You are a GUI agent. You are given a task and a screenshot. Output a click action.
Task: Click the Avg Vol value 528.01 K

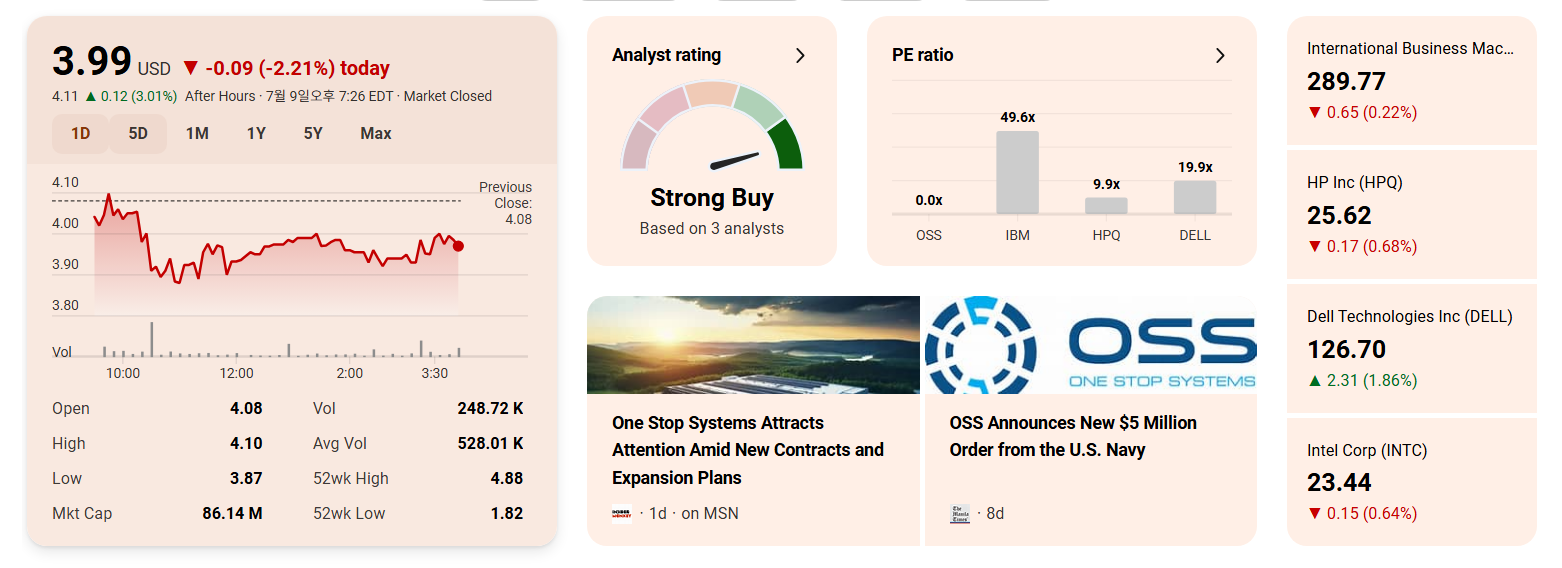(491, 444)
